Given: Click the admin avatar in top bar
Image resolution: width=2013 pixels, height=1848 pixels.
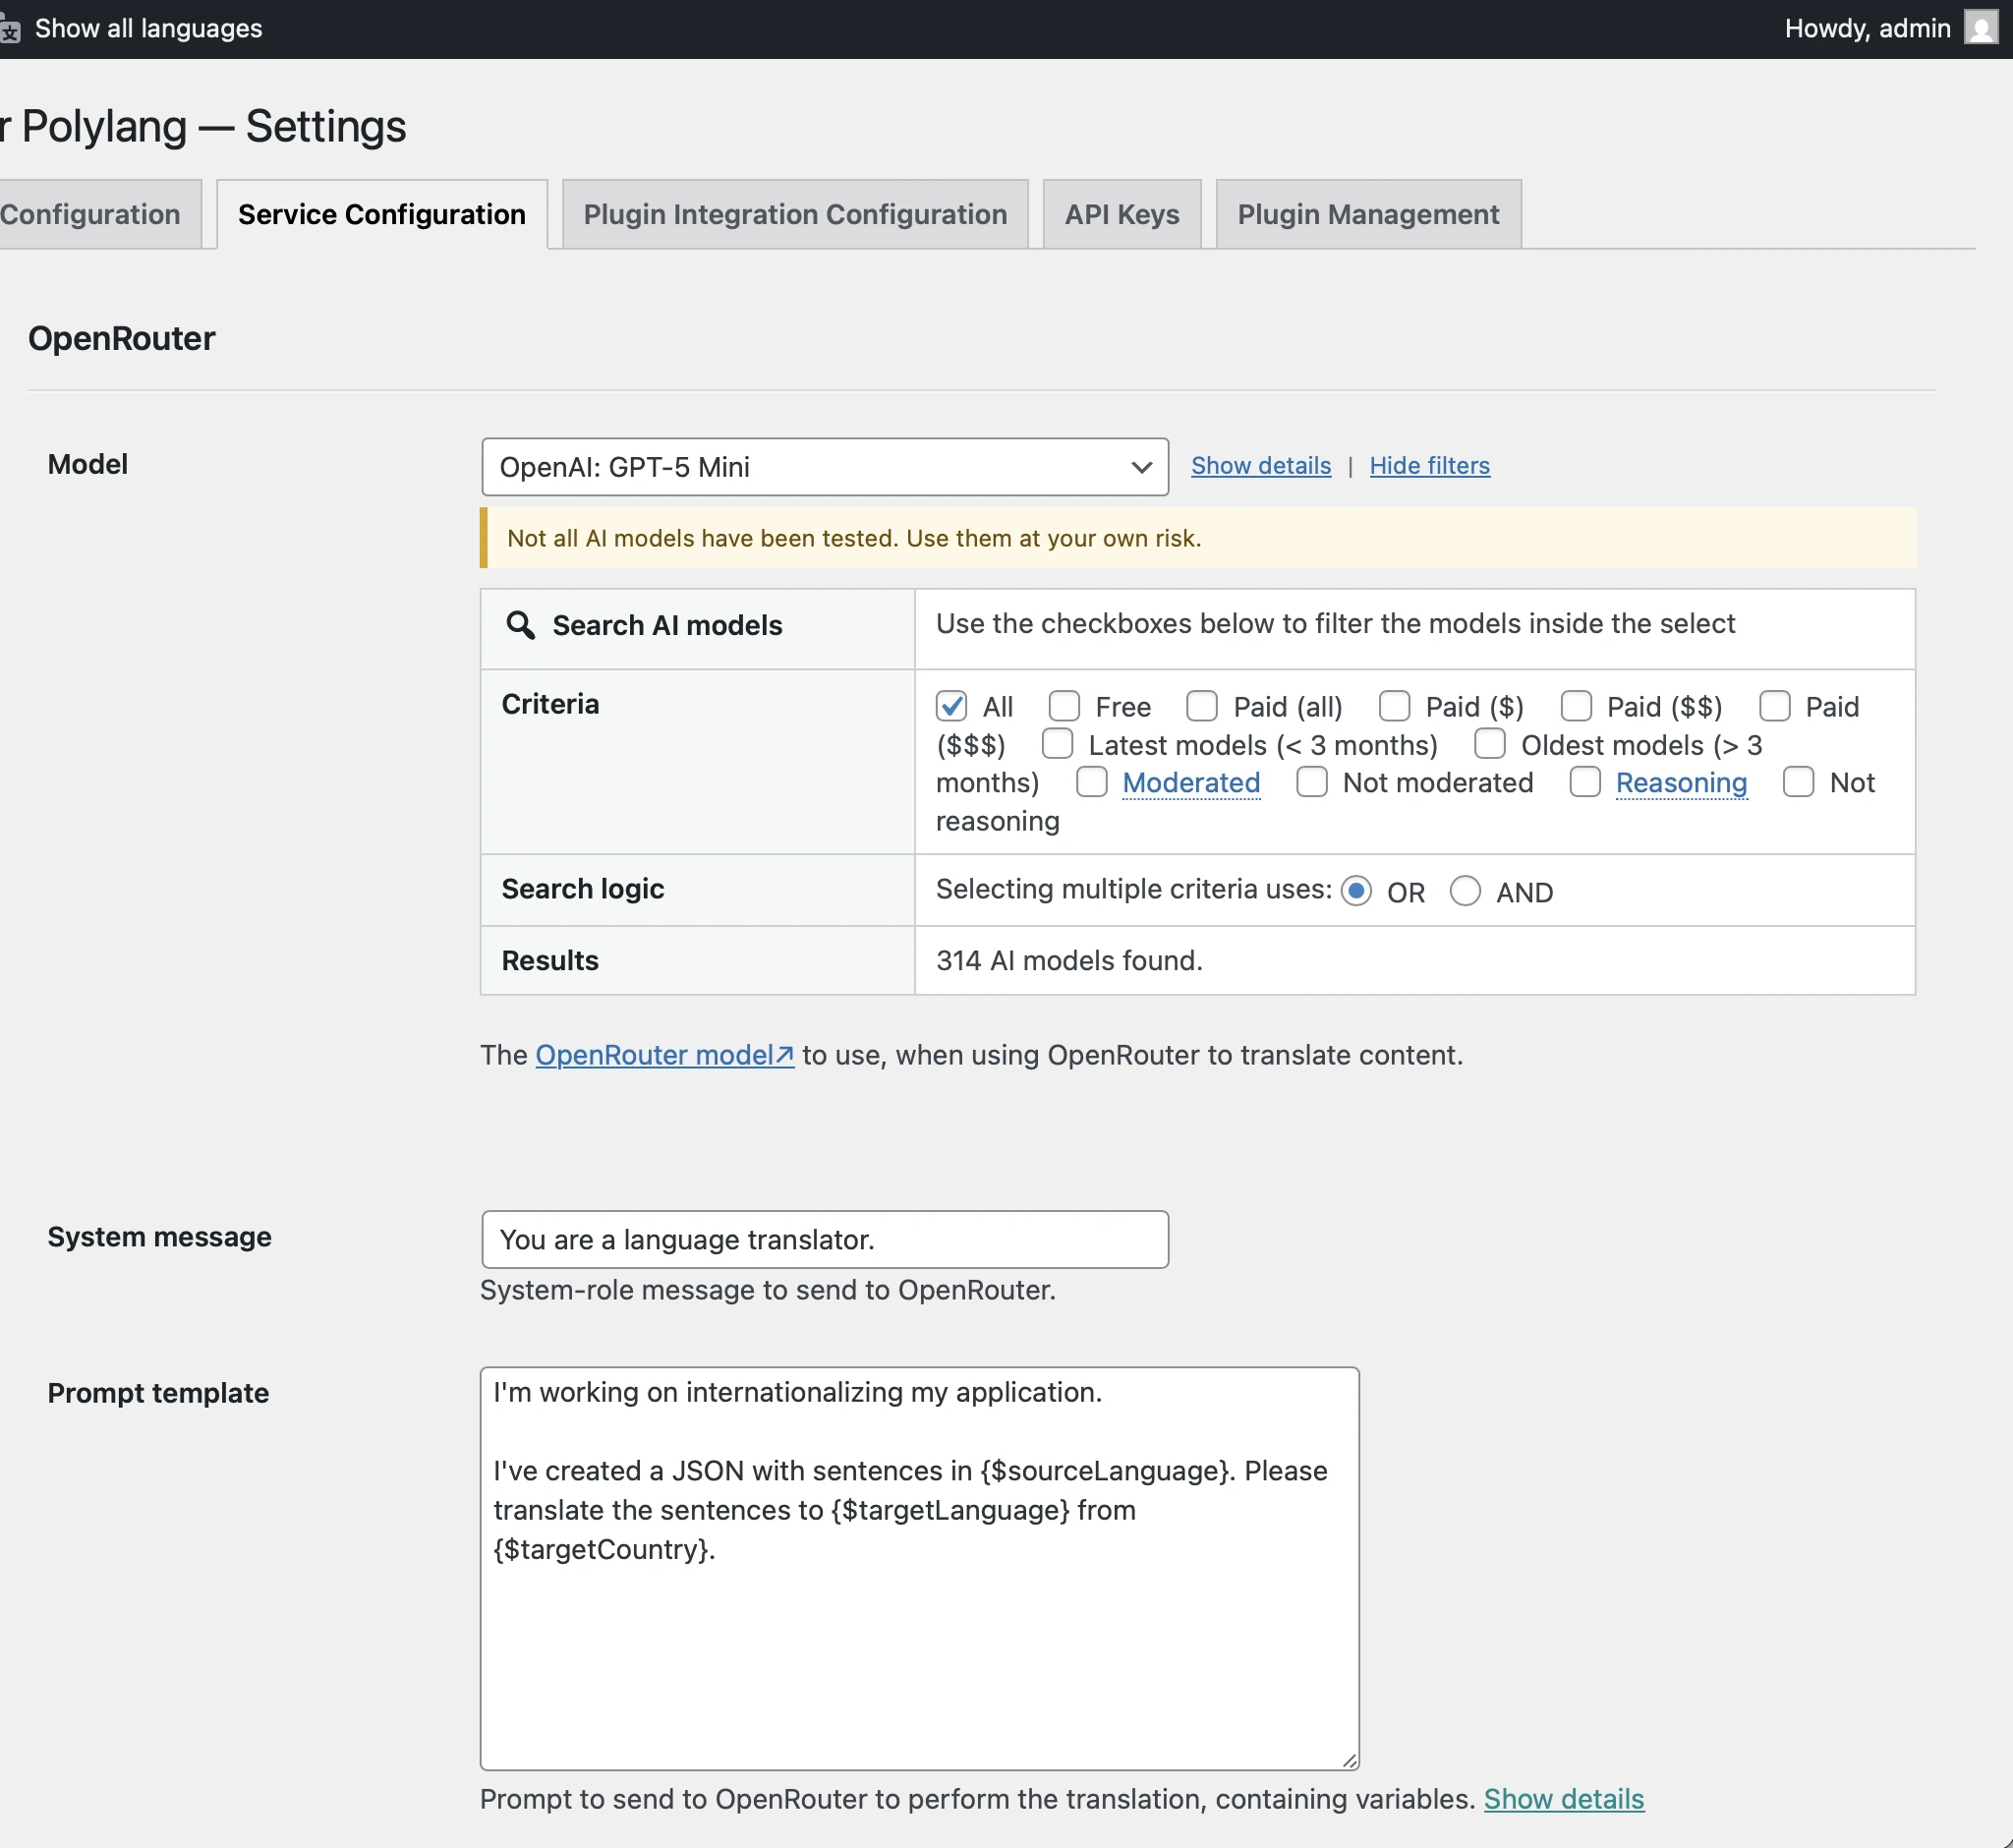Looking at the screenshot, I should pyautogui.click(x=1981, y=27).
